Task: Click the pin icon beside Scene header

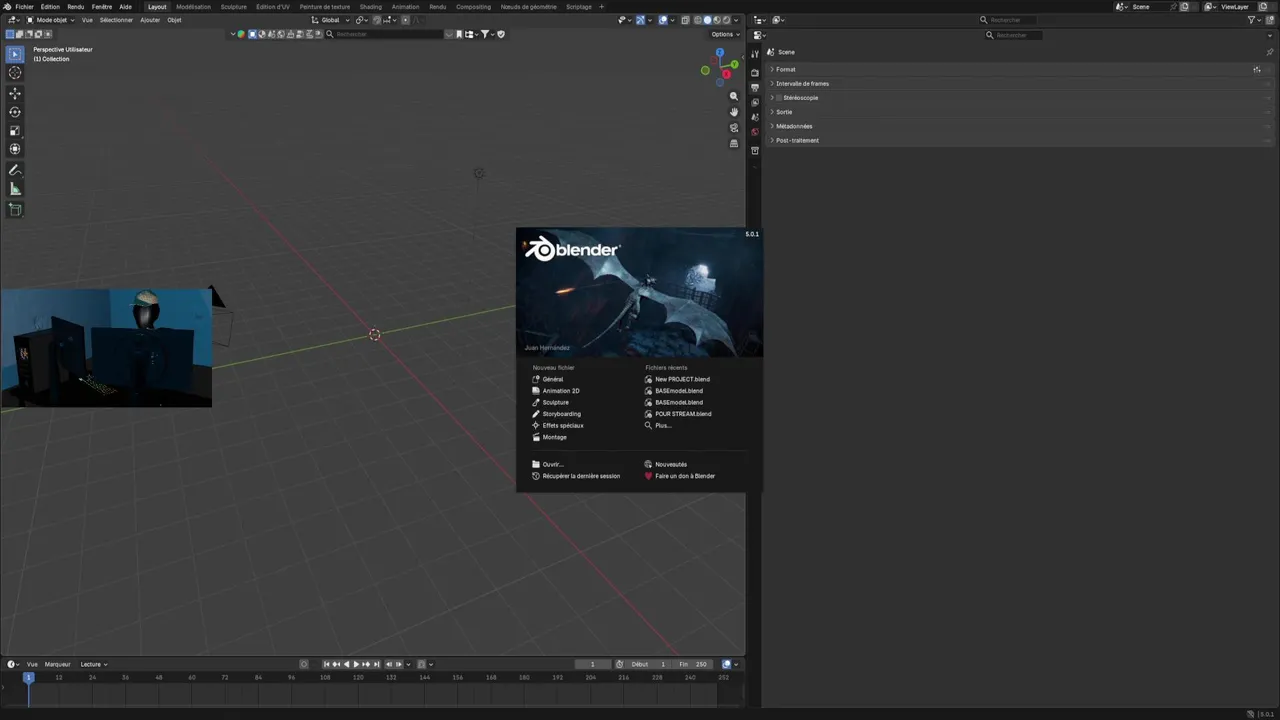Action: pos(1270,52)
